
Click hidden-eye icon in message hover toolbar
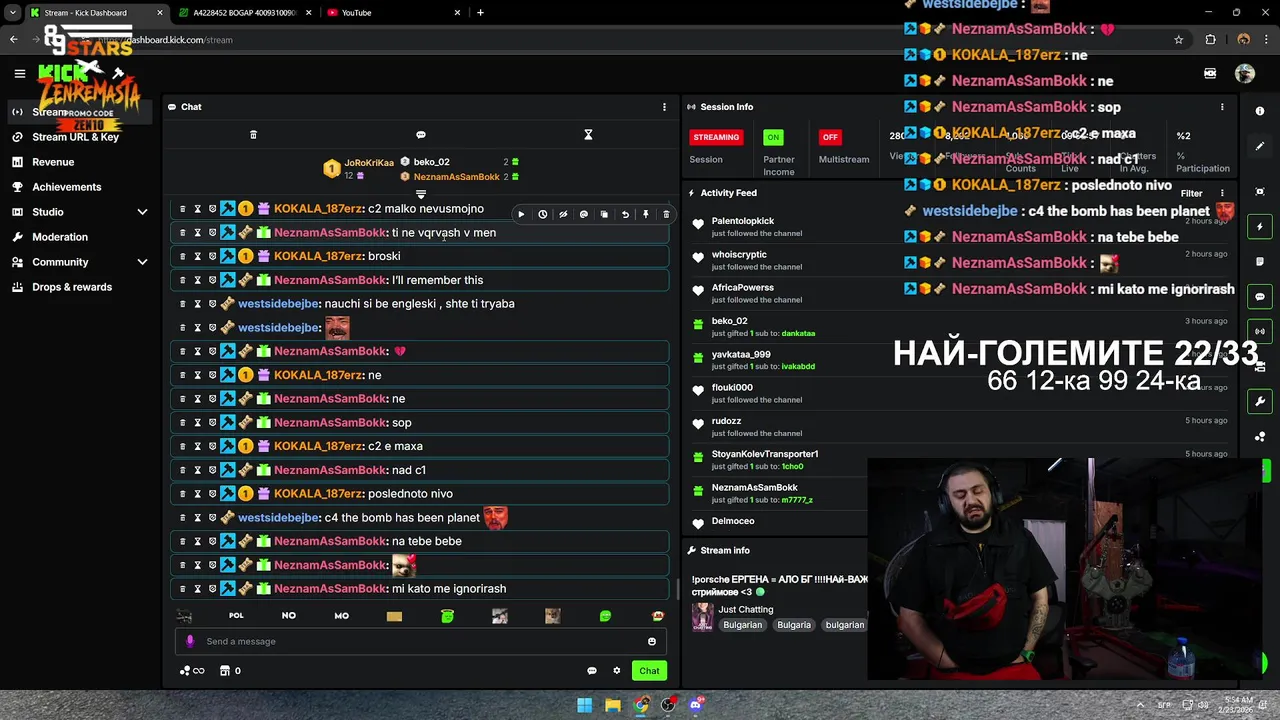point(563,214)
